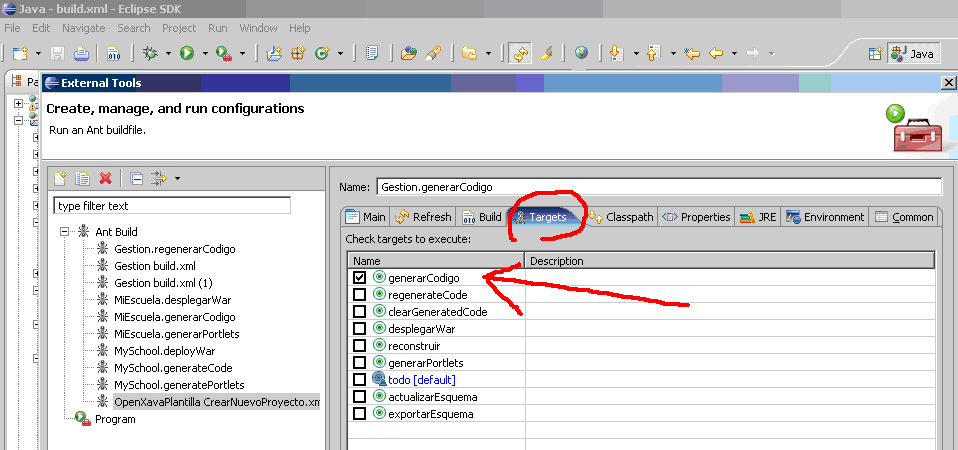The height and width of the screenshot is (450, 958).
Task: Open the Build tab
Action: (482, 217)
